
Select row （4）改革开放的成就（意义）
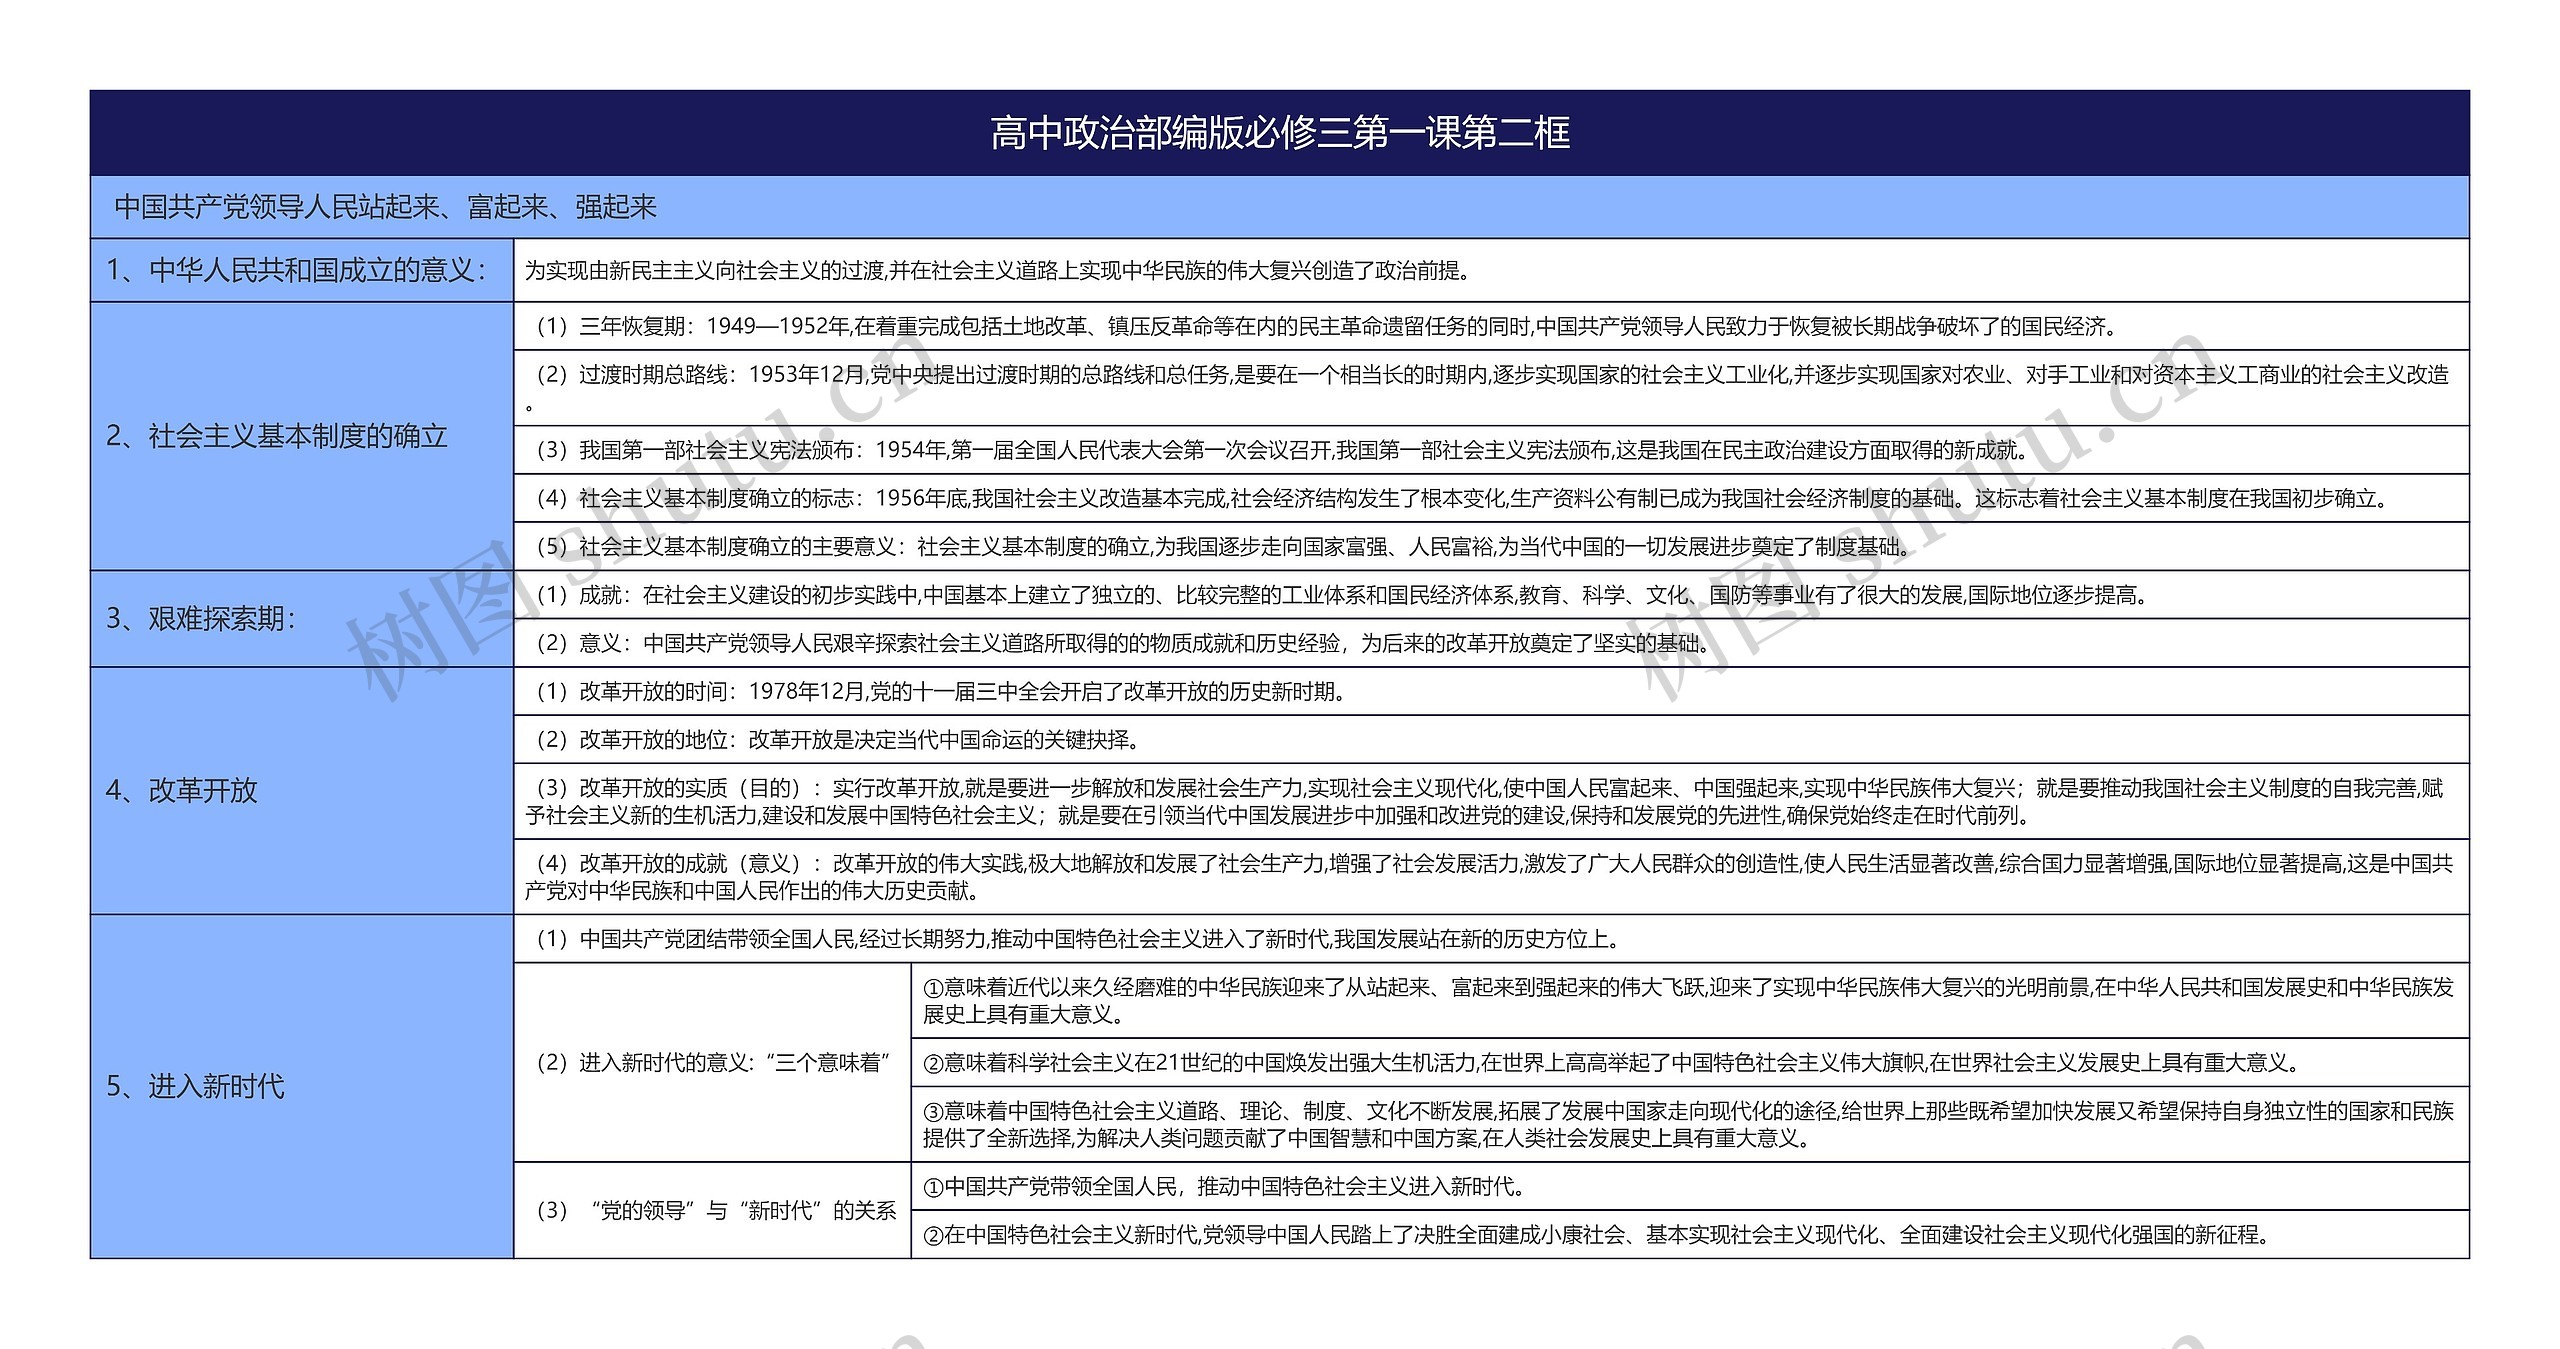click(1491, 876)
